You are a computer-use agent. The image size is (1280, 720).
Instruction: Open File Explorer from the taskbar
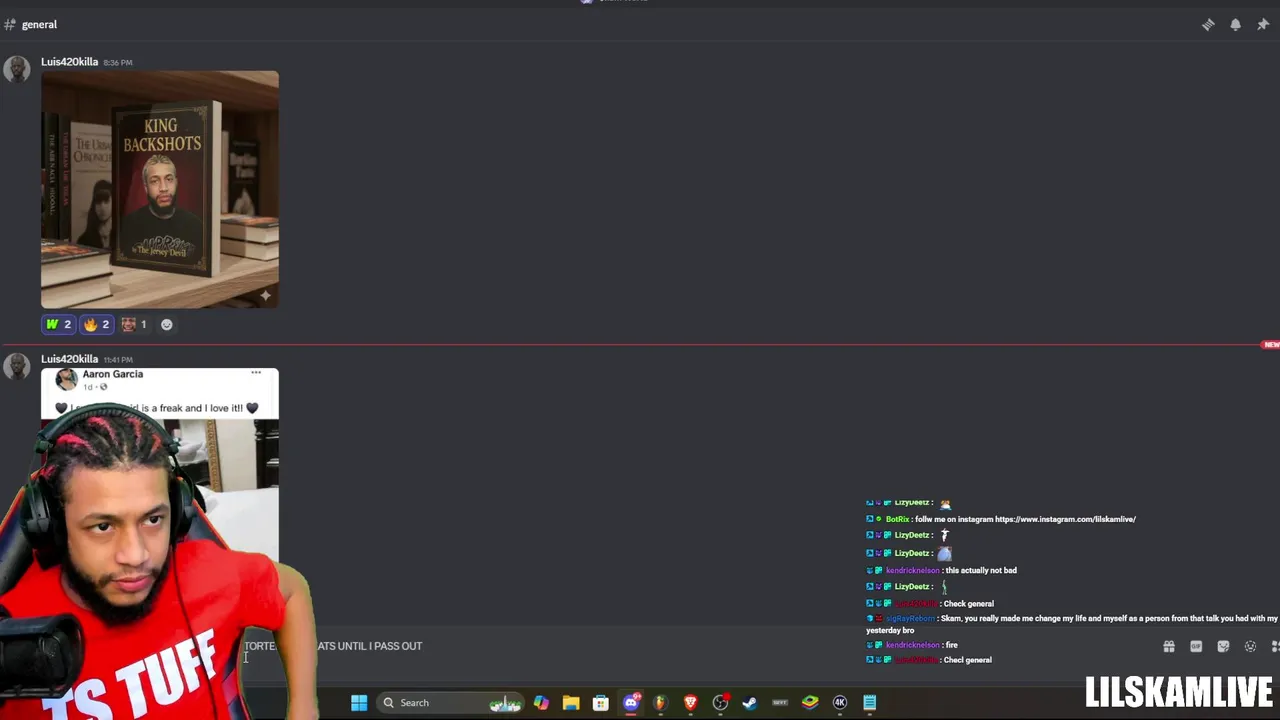(x=571, y=703)
